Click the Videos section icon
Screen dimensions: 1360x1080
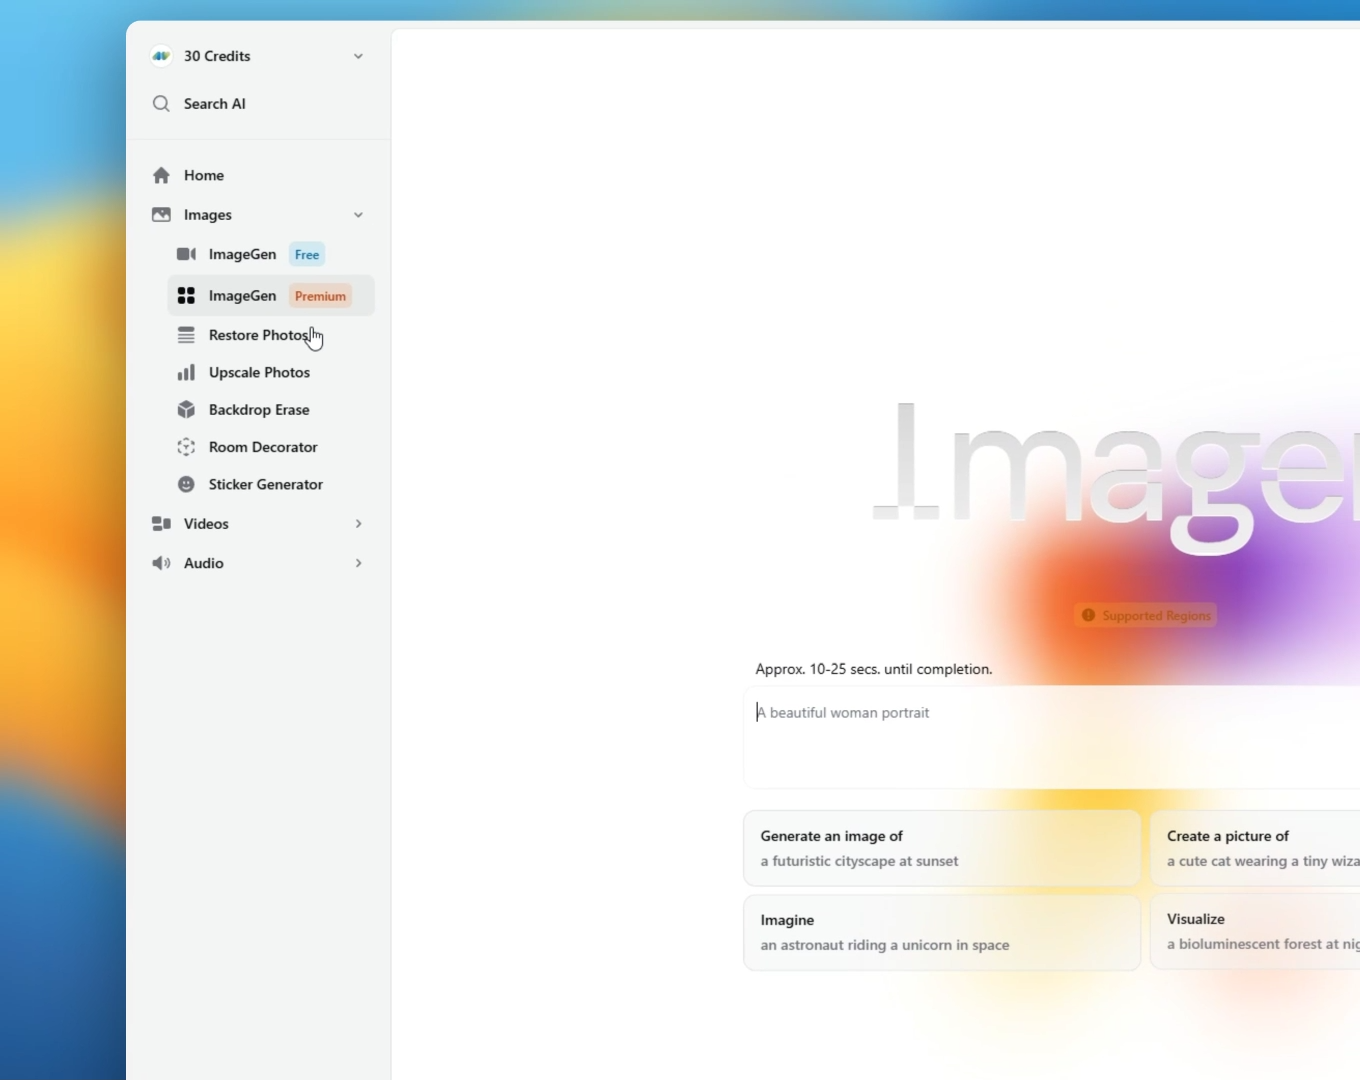(161, 524)
